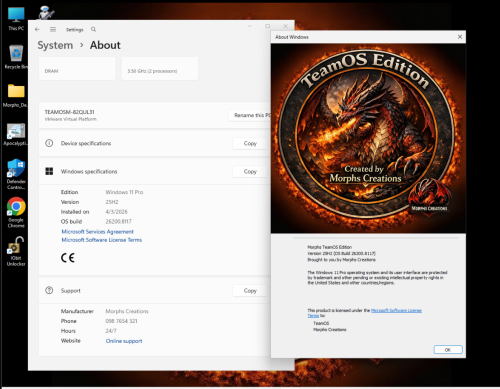Viewport: 500px width, 389px height.
Task: Select the Google Chrome desktop icon
Action: (x=16, y=212)
